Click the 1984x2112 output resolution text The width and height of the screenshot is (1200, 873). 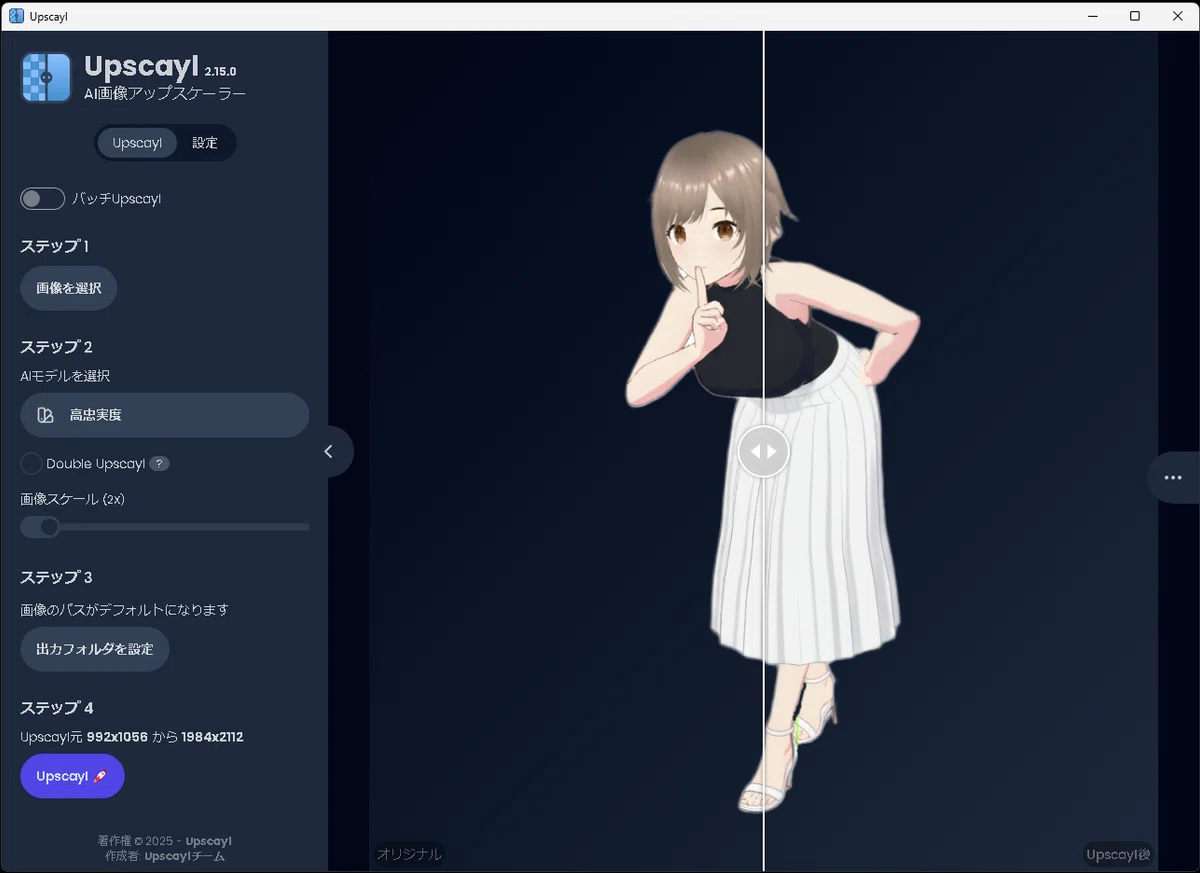point(212,737)
